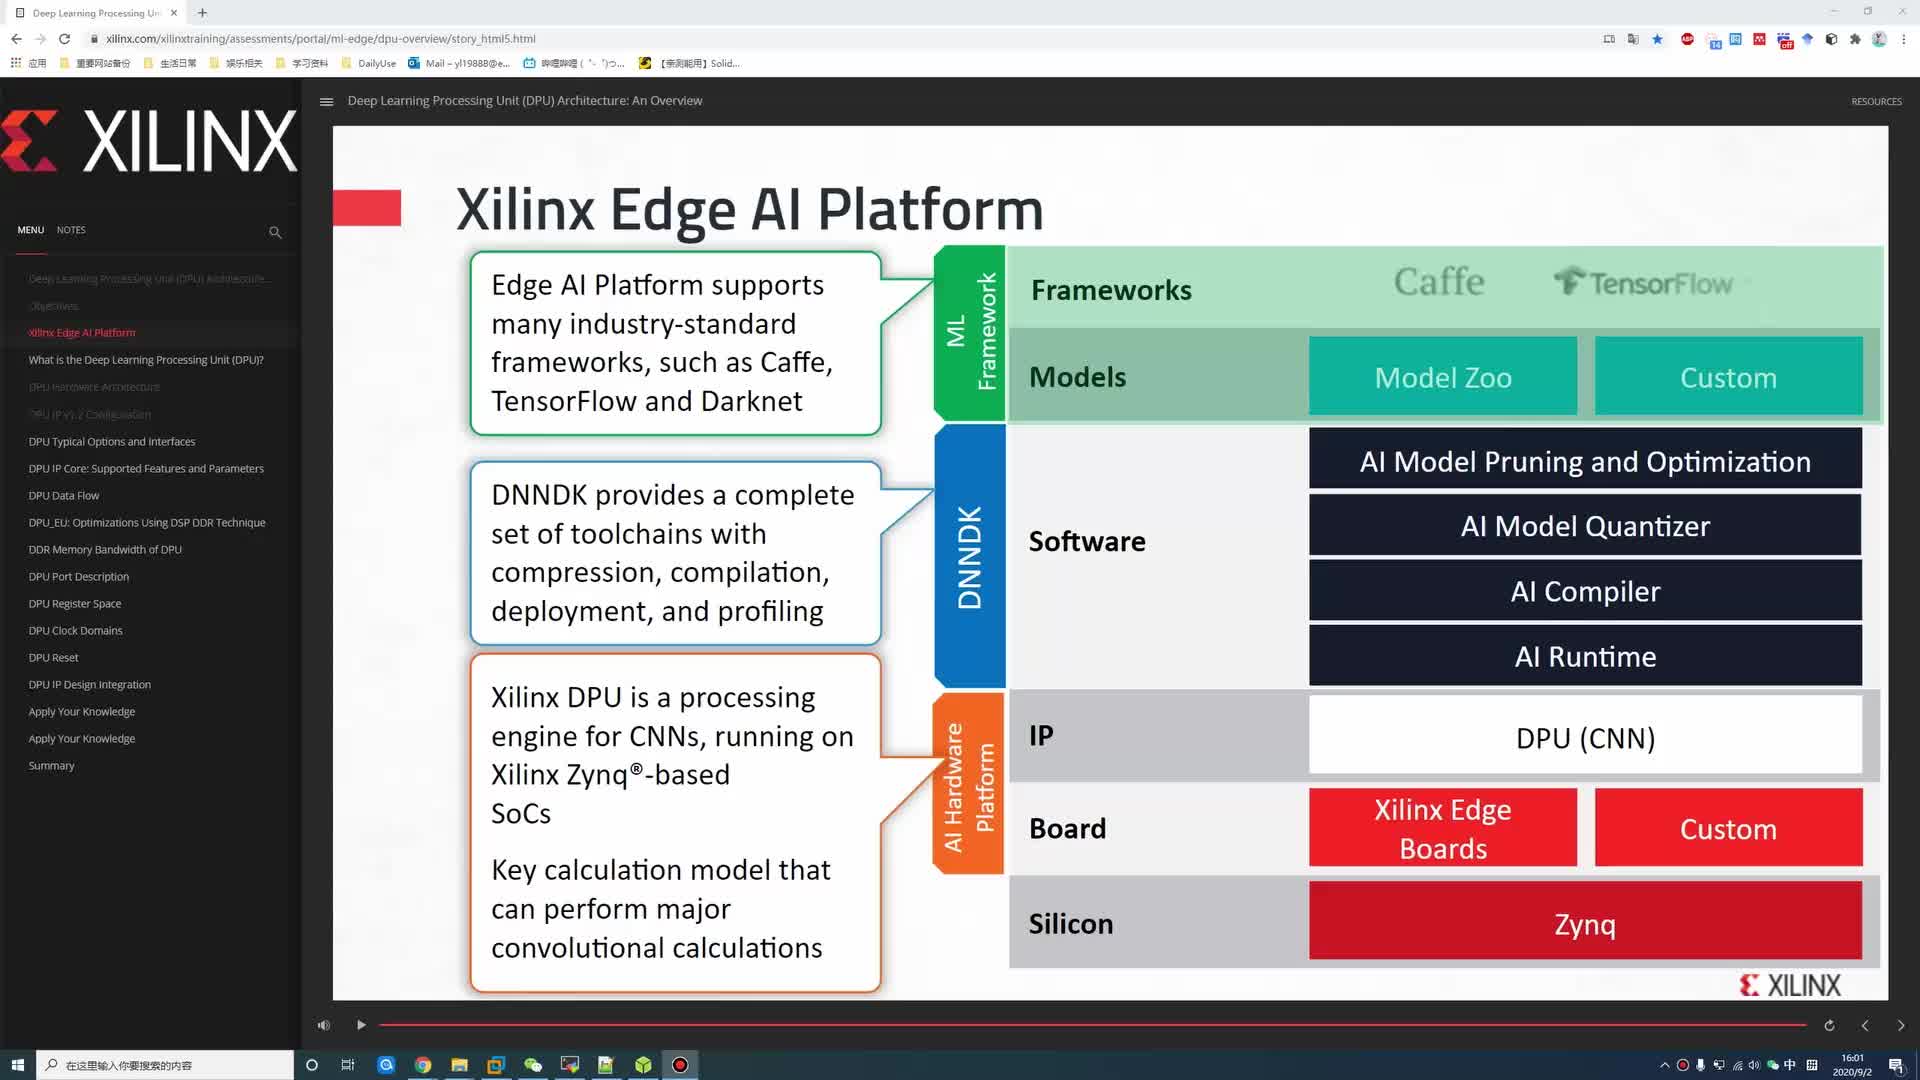Viewport: 1920px width, 1080px height.
Task: Open 'Summary' menu entry
Action: point(51,766)
